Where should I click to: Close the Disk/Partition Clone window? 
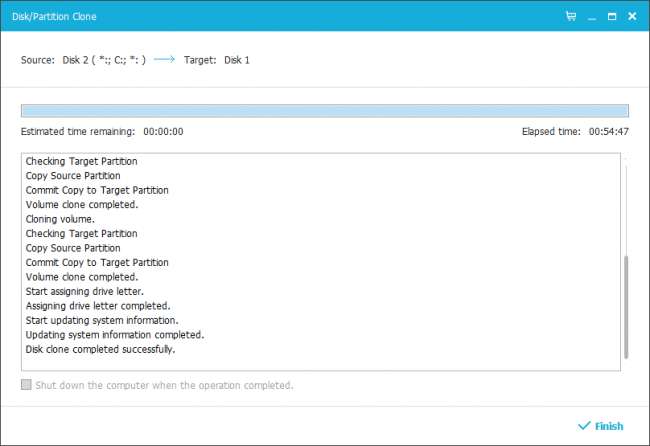(632, 16)
